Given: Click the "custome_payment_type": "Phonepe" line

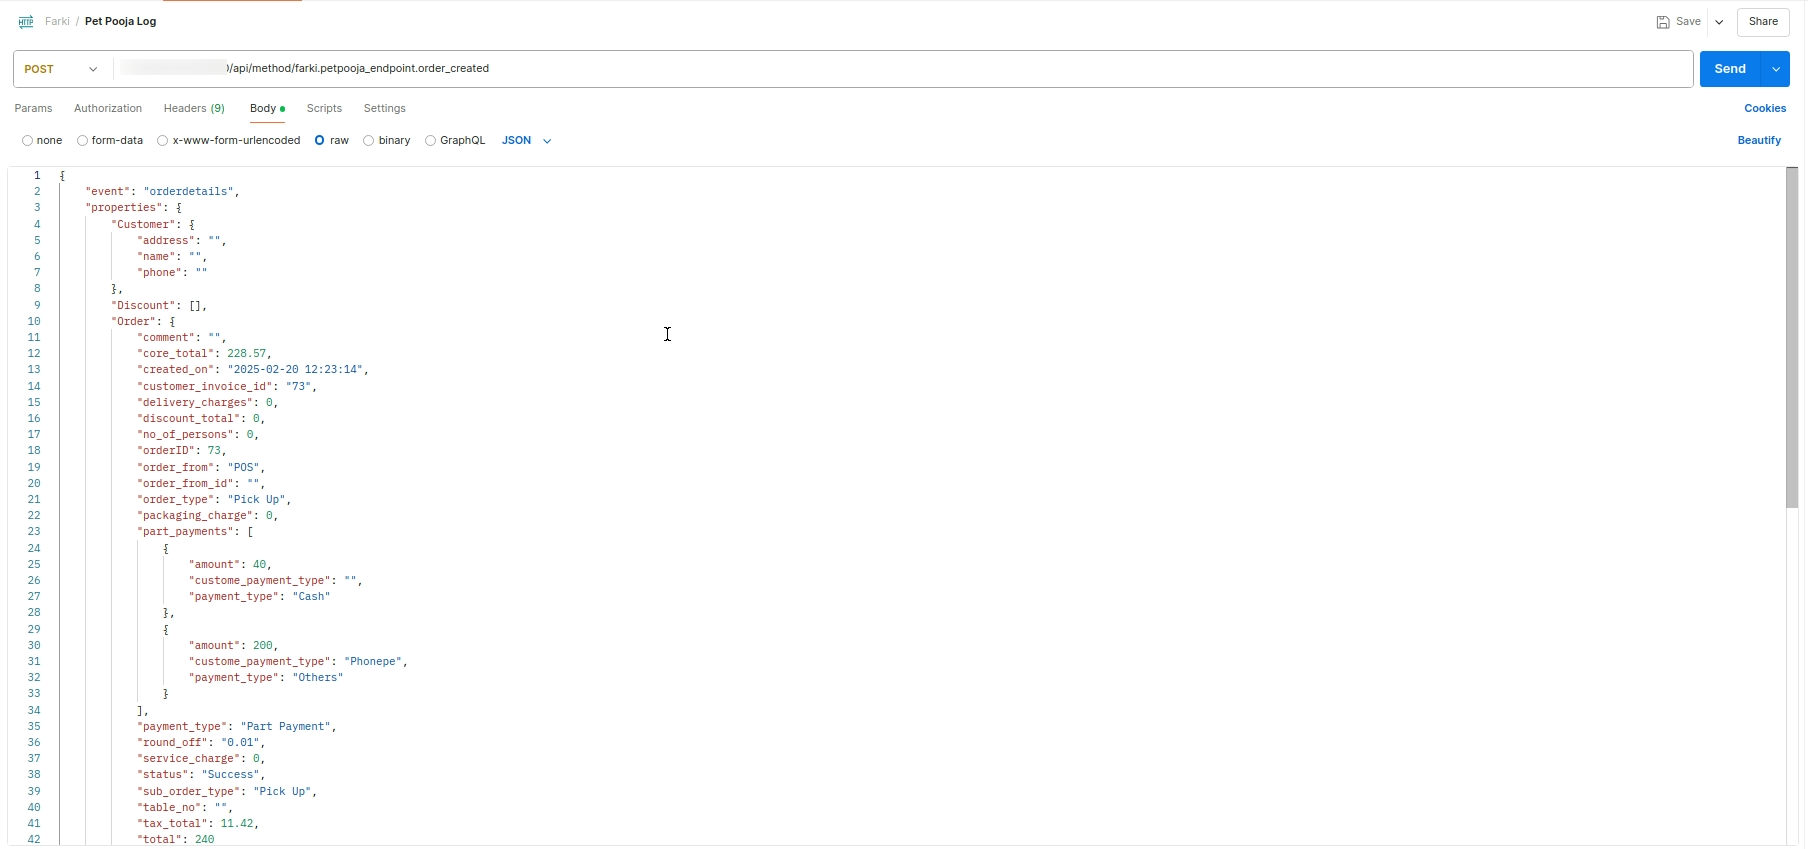Looking at the screenshot, I should tap(298, 662).
